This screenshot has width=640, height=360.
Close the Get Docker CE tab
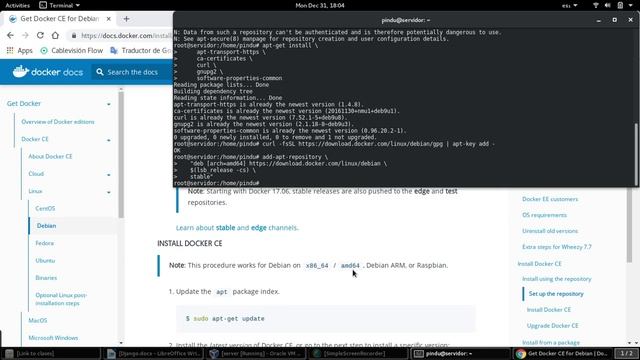109,19
